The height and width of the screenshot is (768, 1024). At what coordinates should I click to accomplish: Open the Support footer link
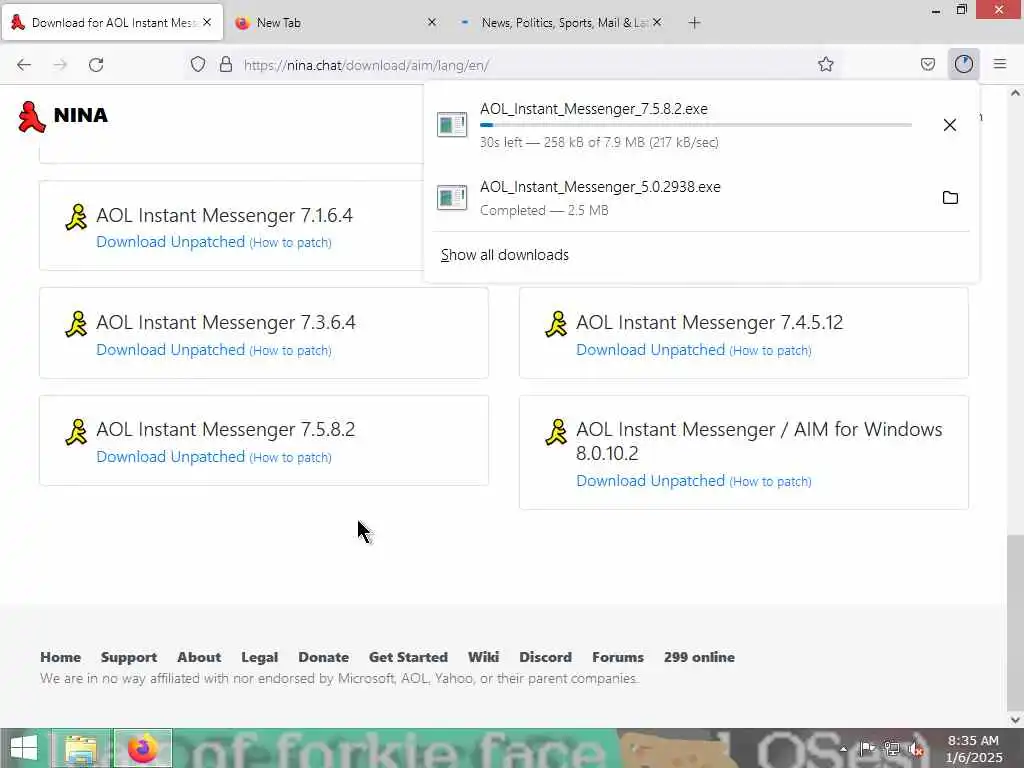click(x=129, y=657)
